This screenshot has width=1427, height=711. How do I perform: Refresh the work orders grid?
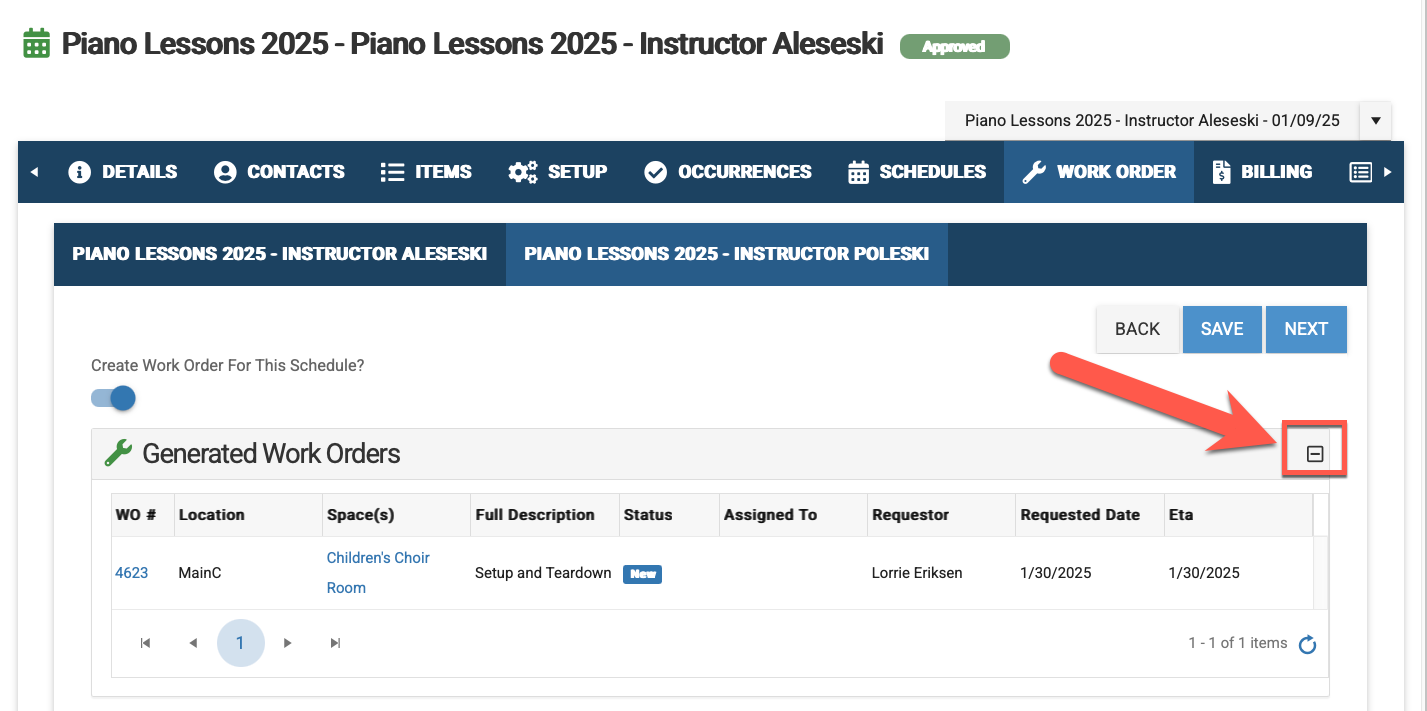[x=1307, y=645]
